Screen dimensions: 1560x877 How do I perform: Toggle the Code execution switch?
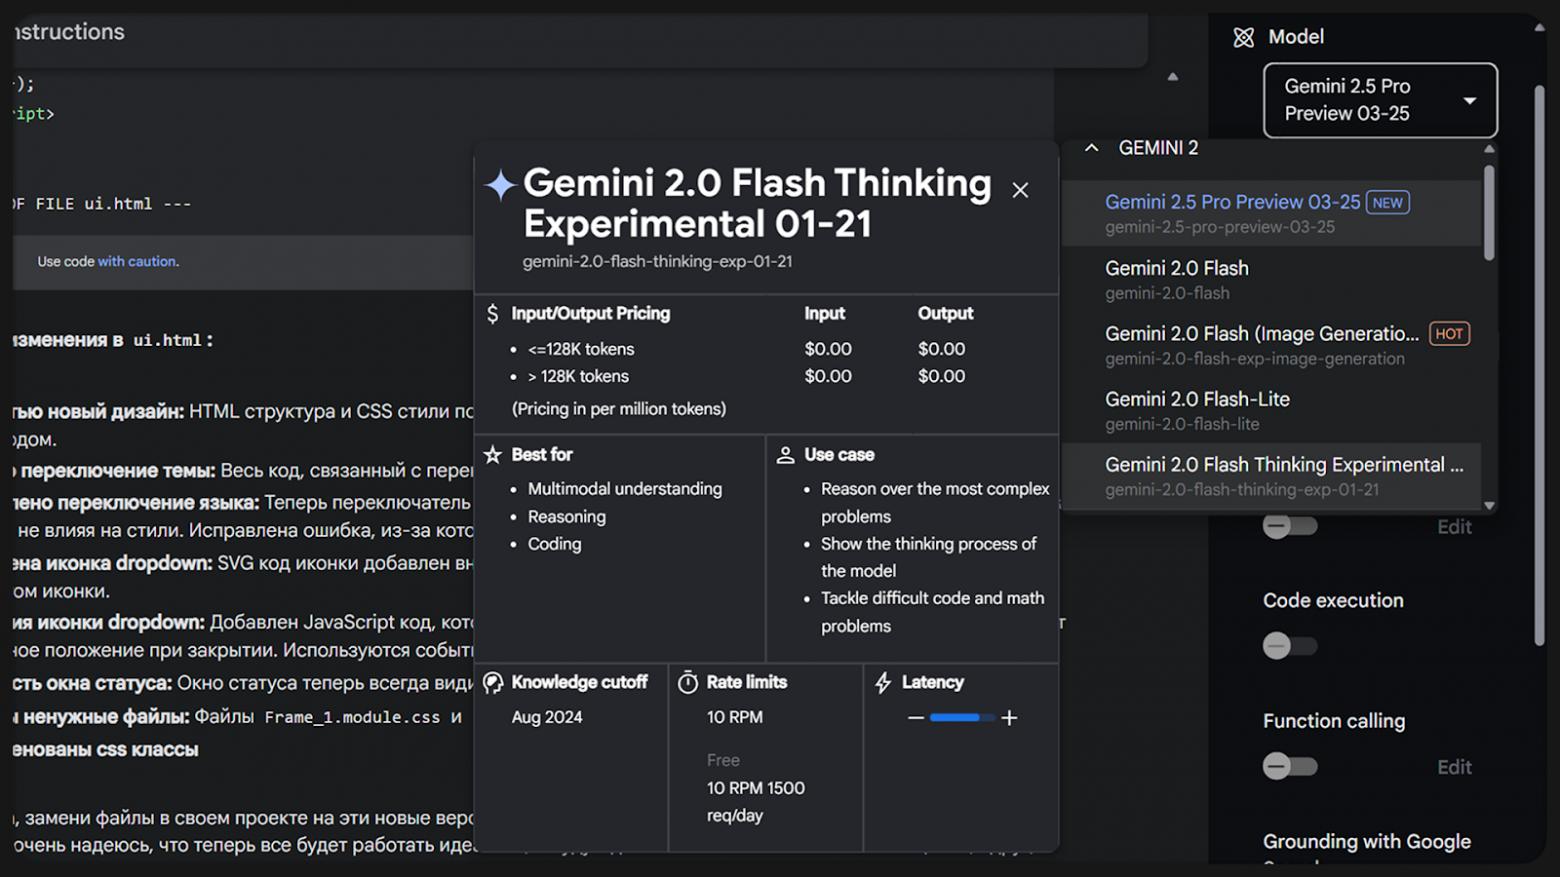click(x=1289, y=646)
